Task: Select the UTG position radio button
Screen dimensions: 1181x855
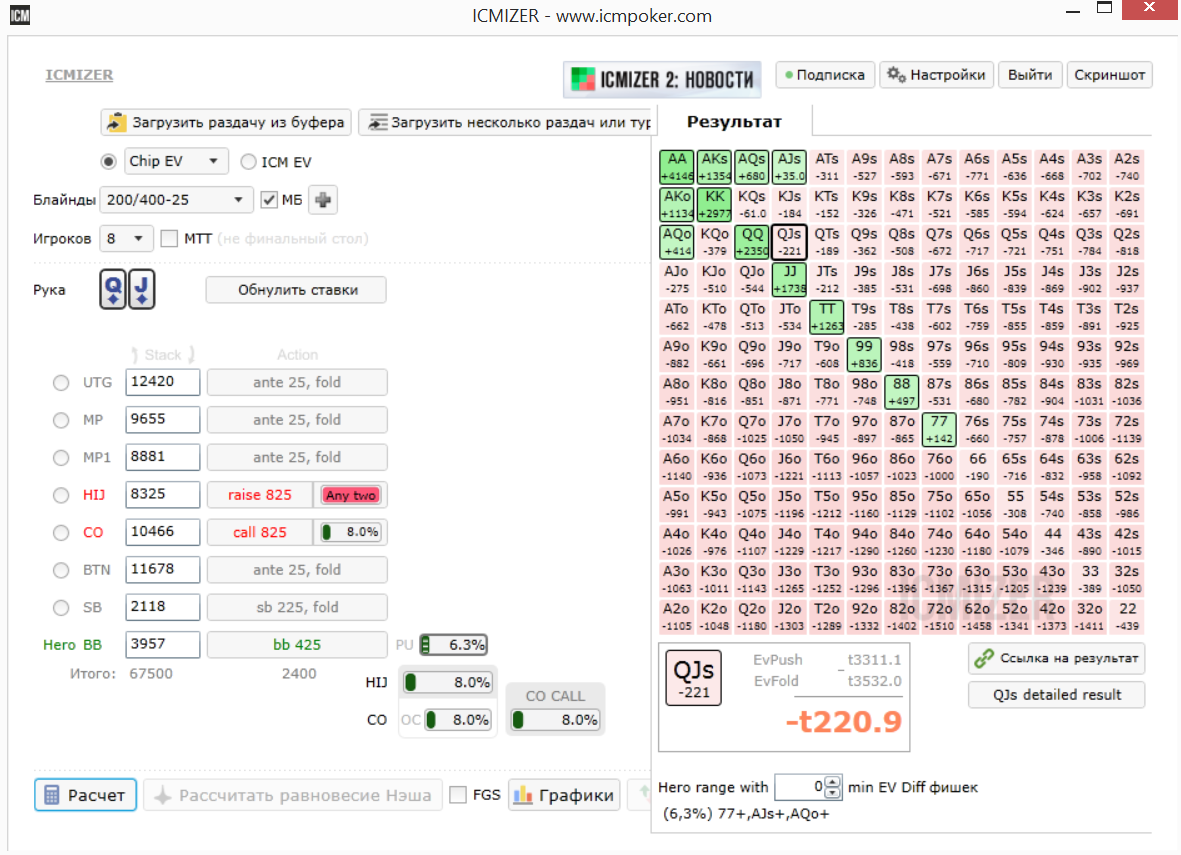Action: coord(61,383)
